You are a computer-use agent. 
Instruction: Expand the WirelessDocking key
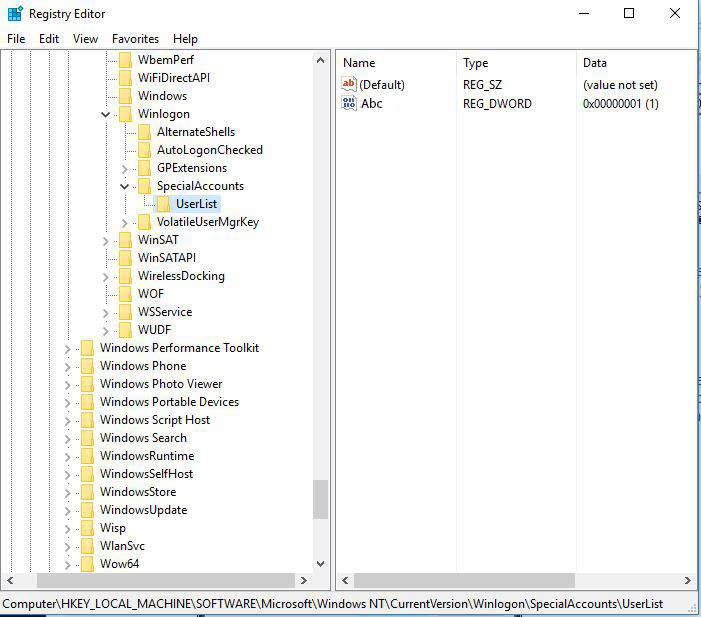pos(106,277)
